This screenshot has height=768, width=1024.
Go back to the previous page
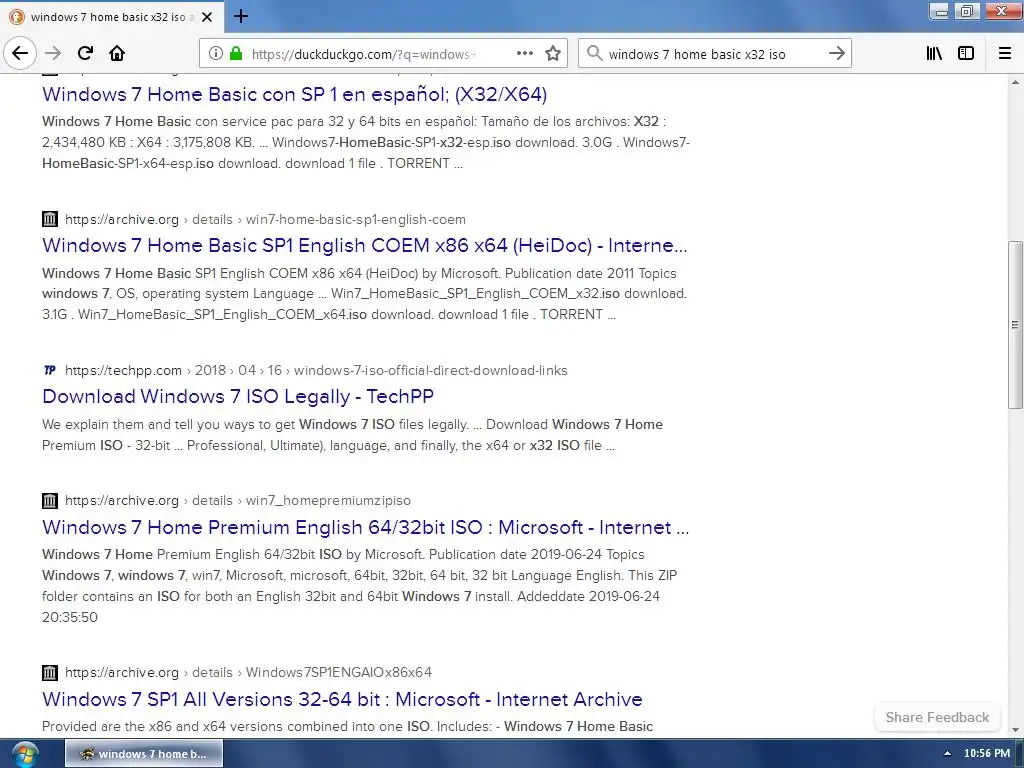tap(20, 53)
